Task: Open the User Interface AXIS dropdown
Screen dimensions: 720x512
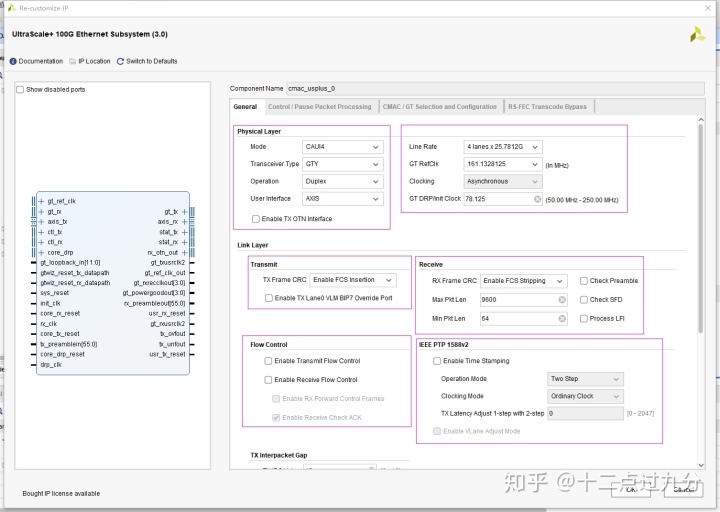Action: 343,199
